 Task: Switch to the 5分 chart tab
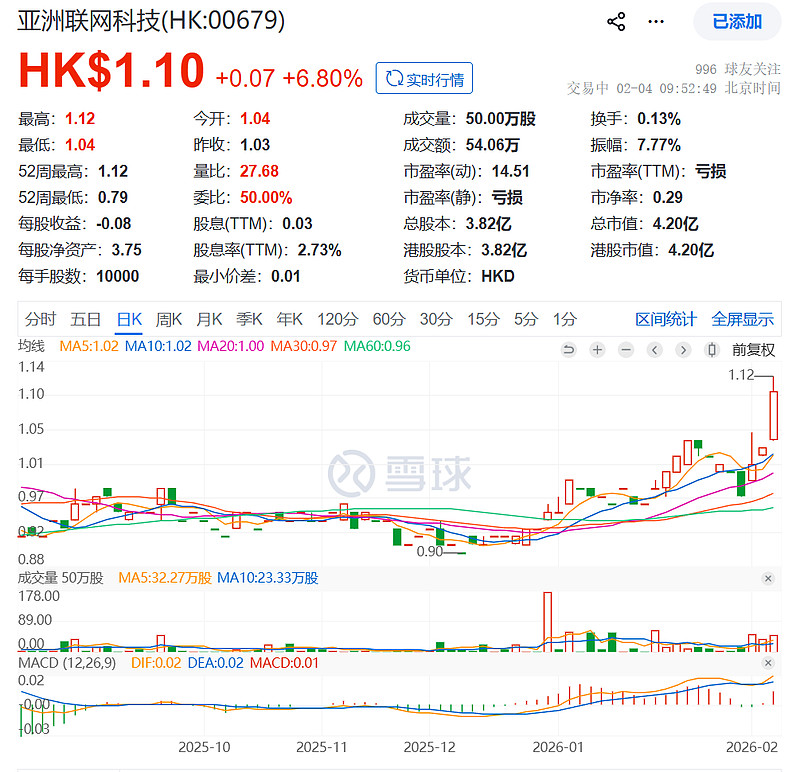526,319
